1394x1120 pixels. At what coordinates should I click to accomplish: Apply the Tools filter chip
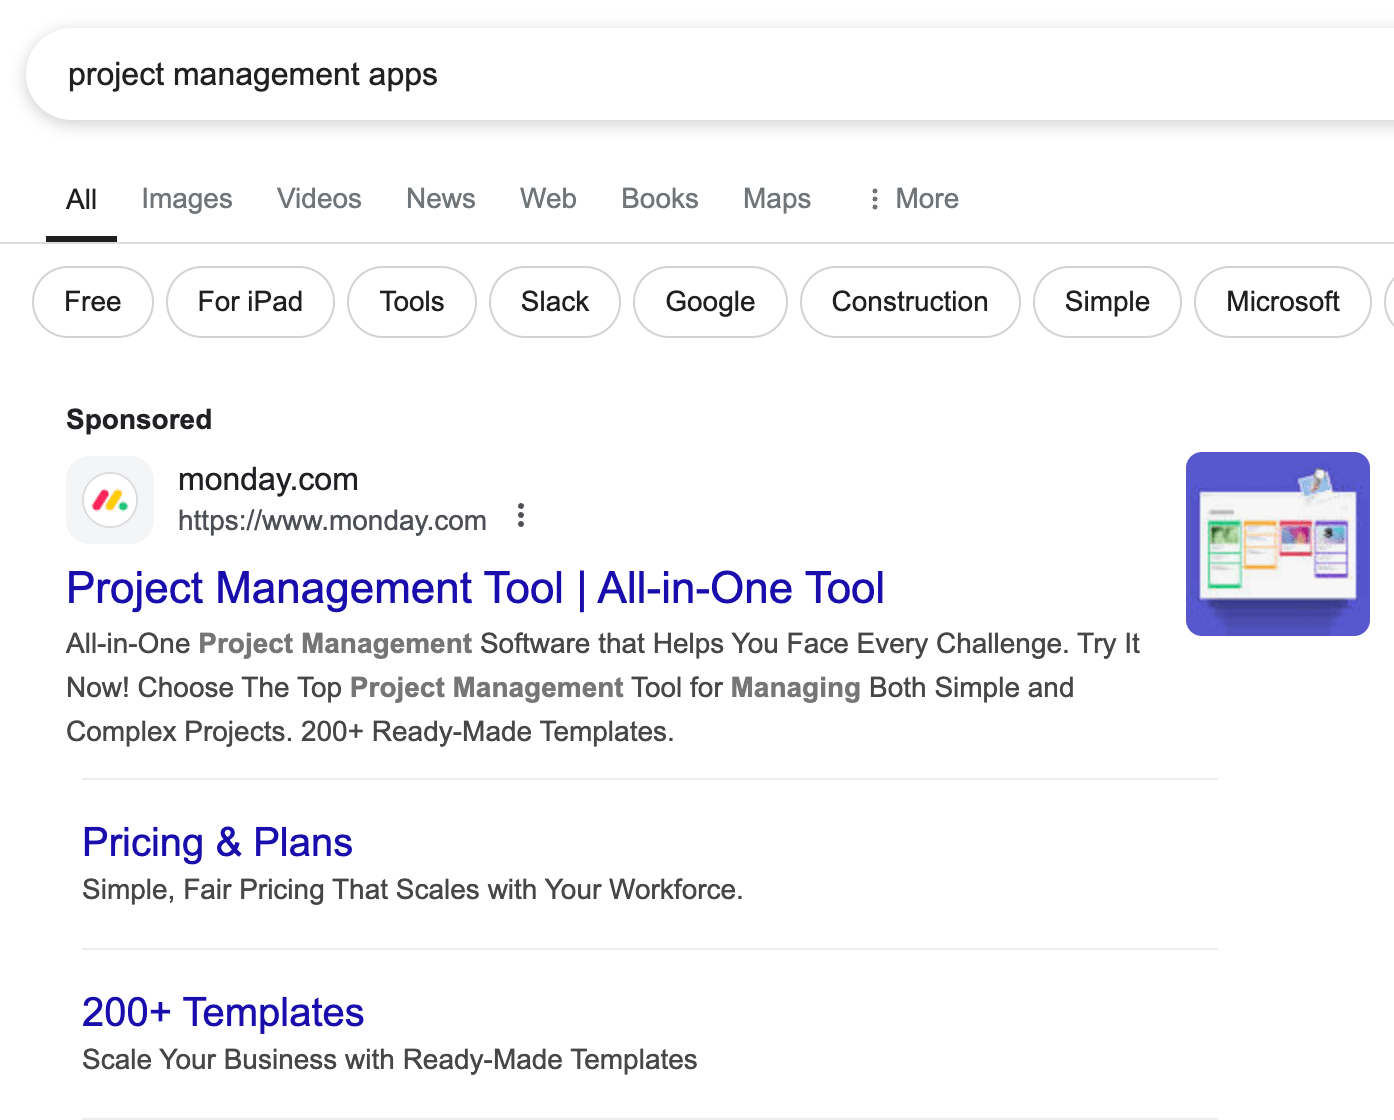(411, 302)
